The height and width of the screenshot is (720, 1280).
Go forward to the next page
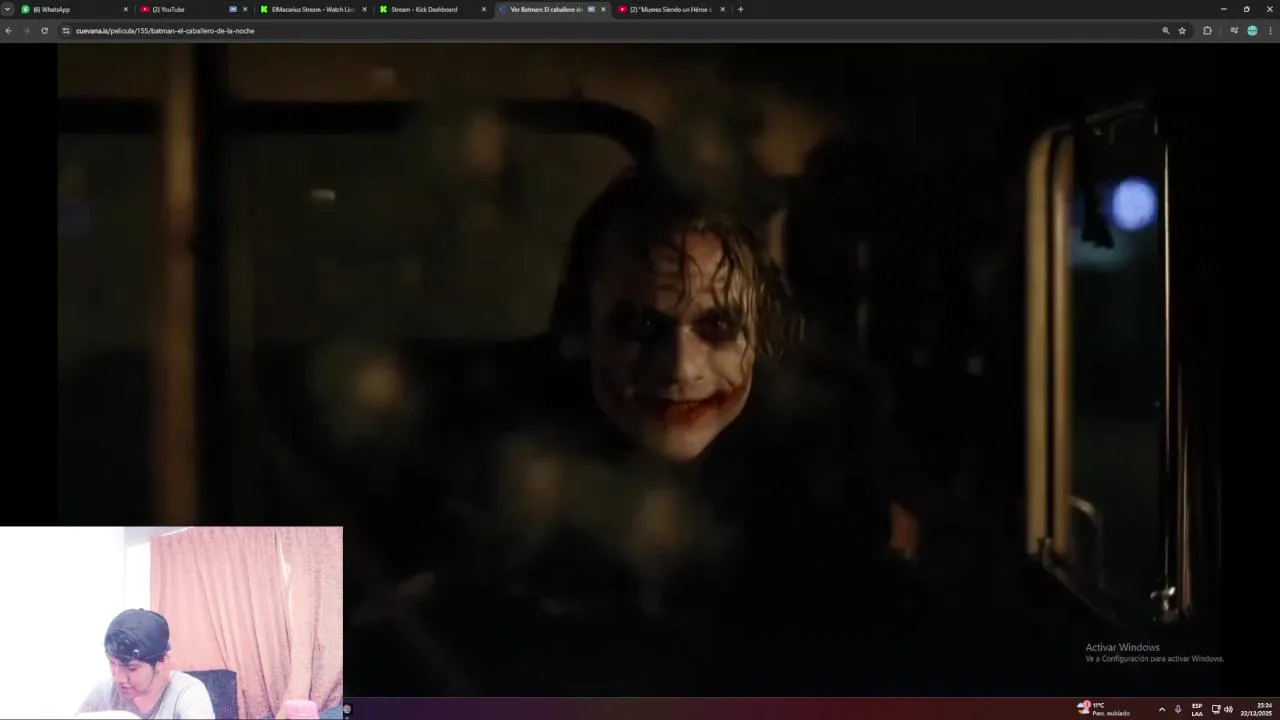click(26, 31)
